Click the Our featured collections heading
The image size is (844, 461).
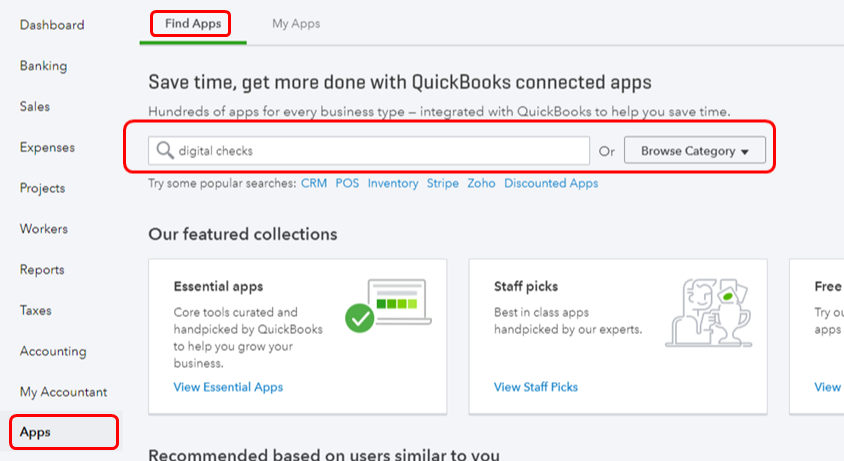point(243,234)
